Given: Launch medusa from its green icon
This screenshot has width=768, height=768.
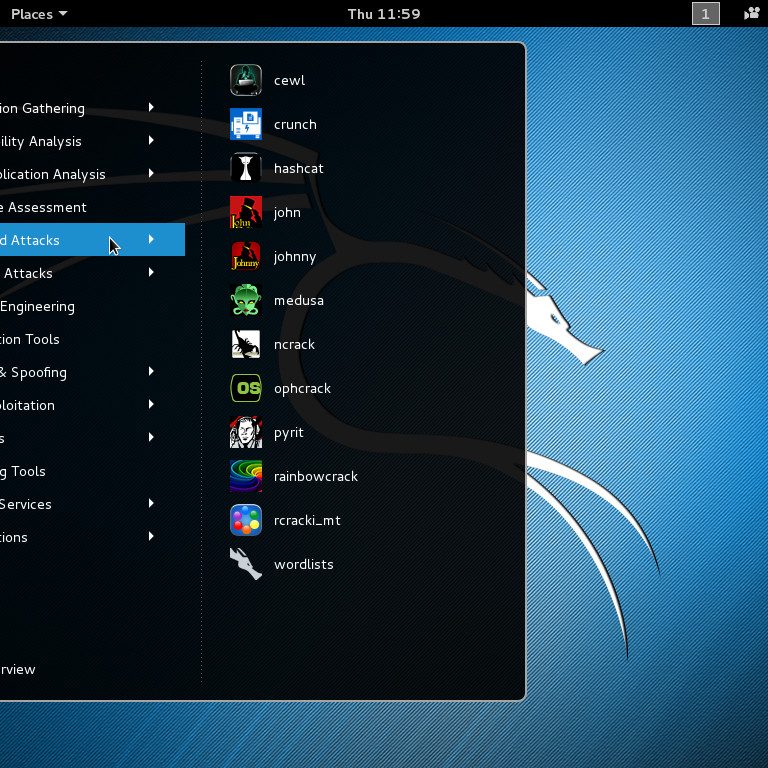Looking at the screenshot, I should click(246, 300).
